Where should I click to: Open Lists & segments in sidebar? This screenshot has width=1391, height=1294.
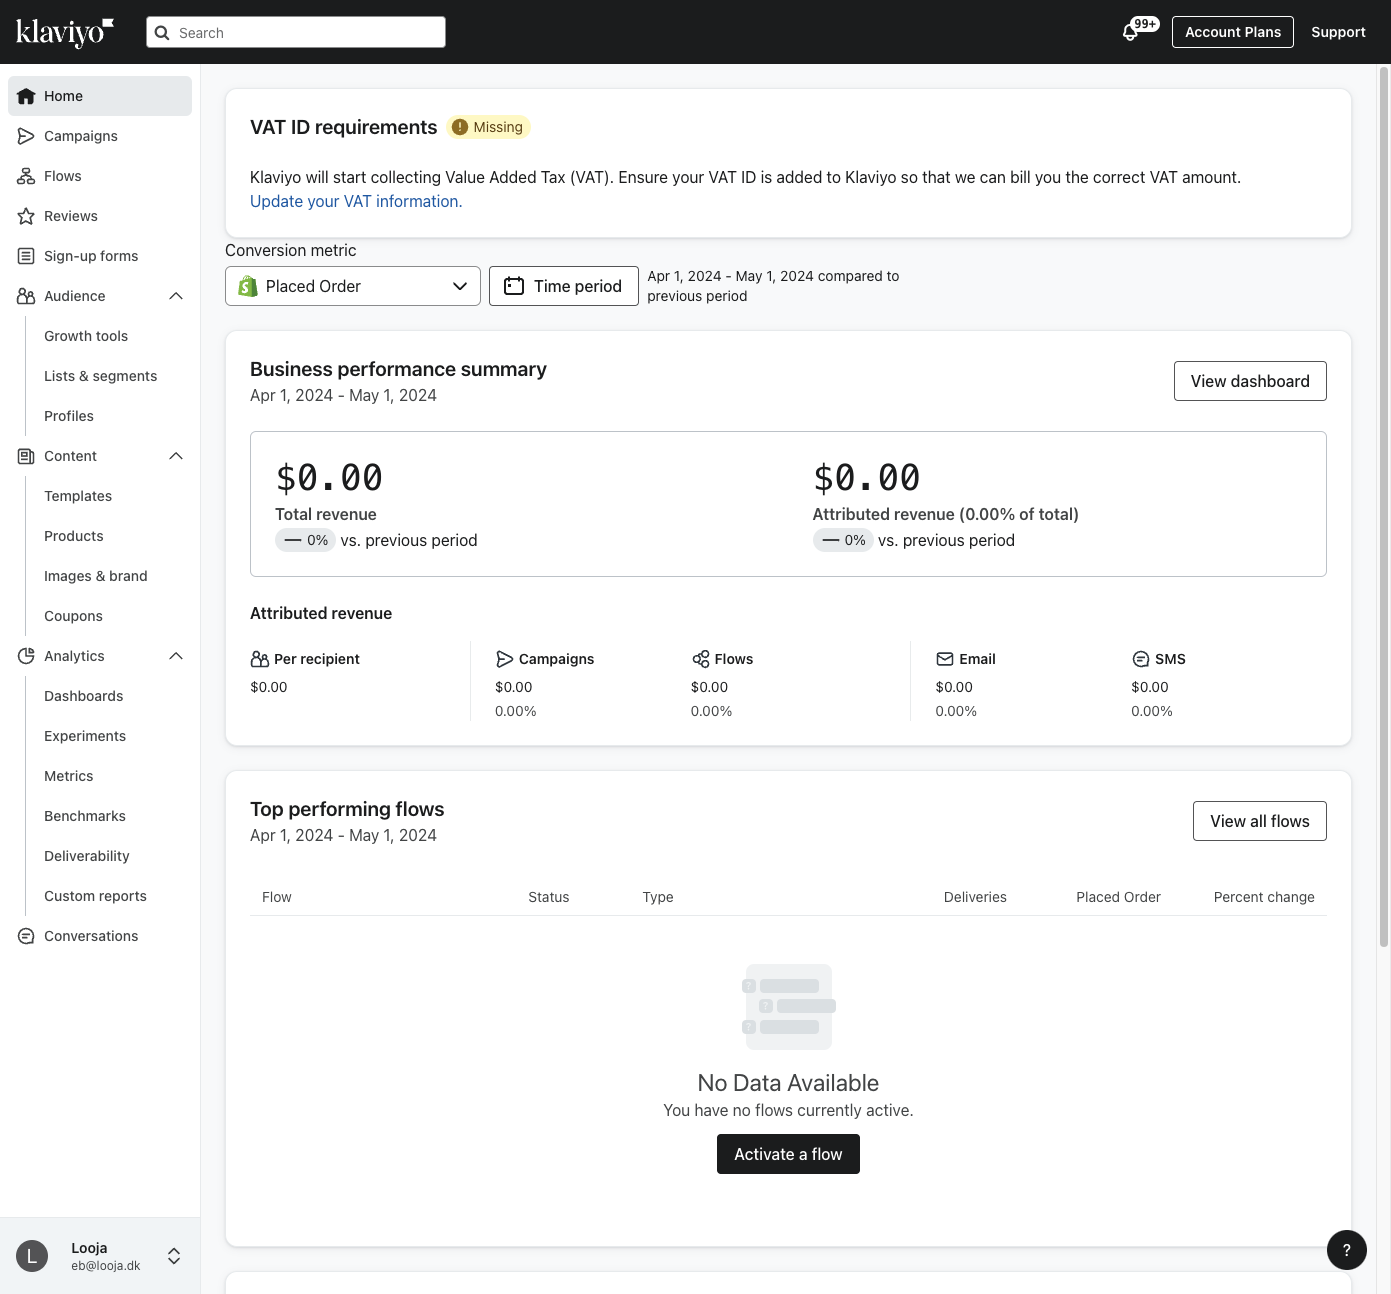coord(100,376)
